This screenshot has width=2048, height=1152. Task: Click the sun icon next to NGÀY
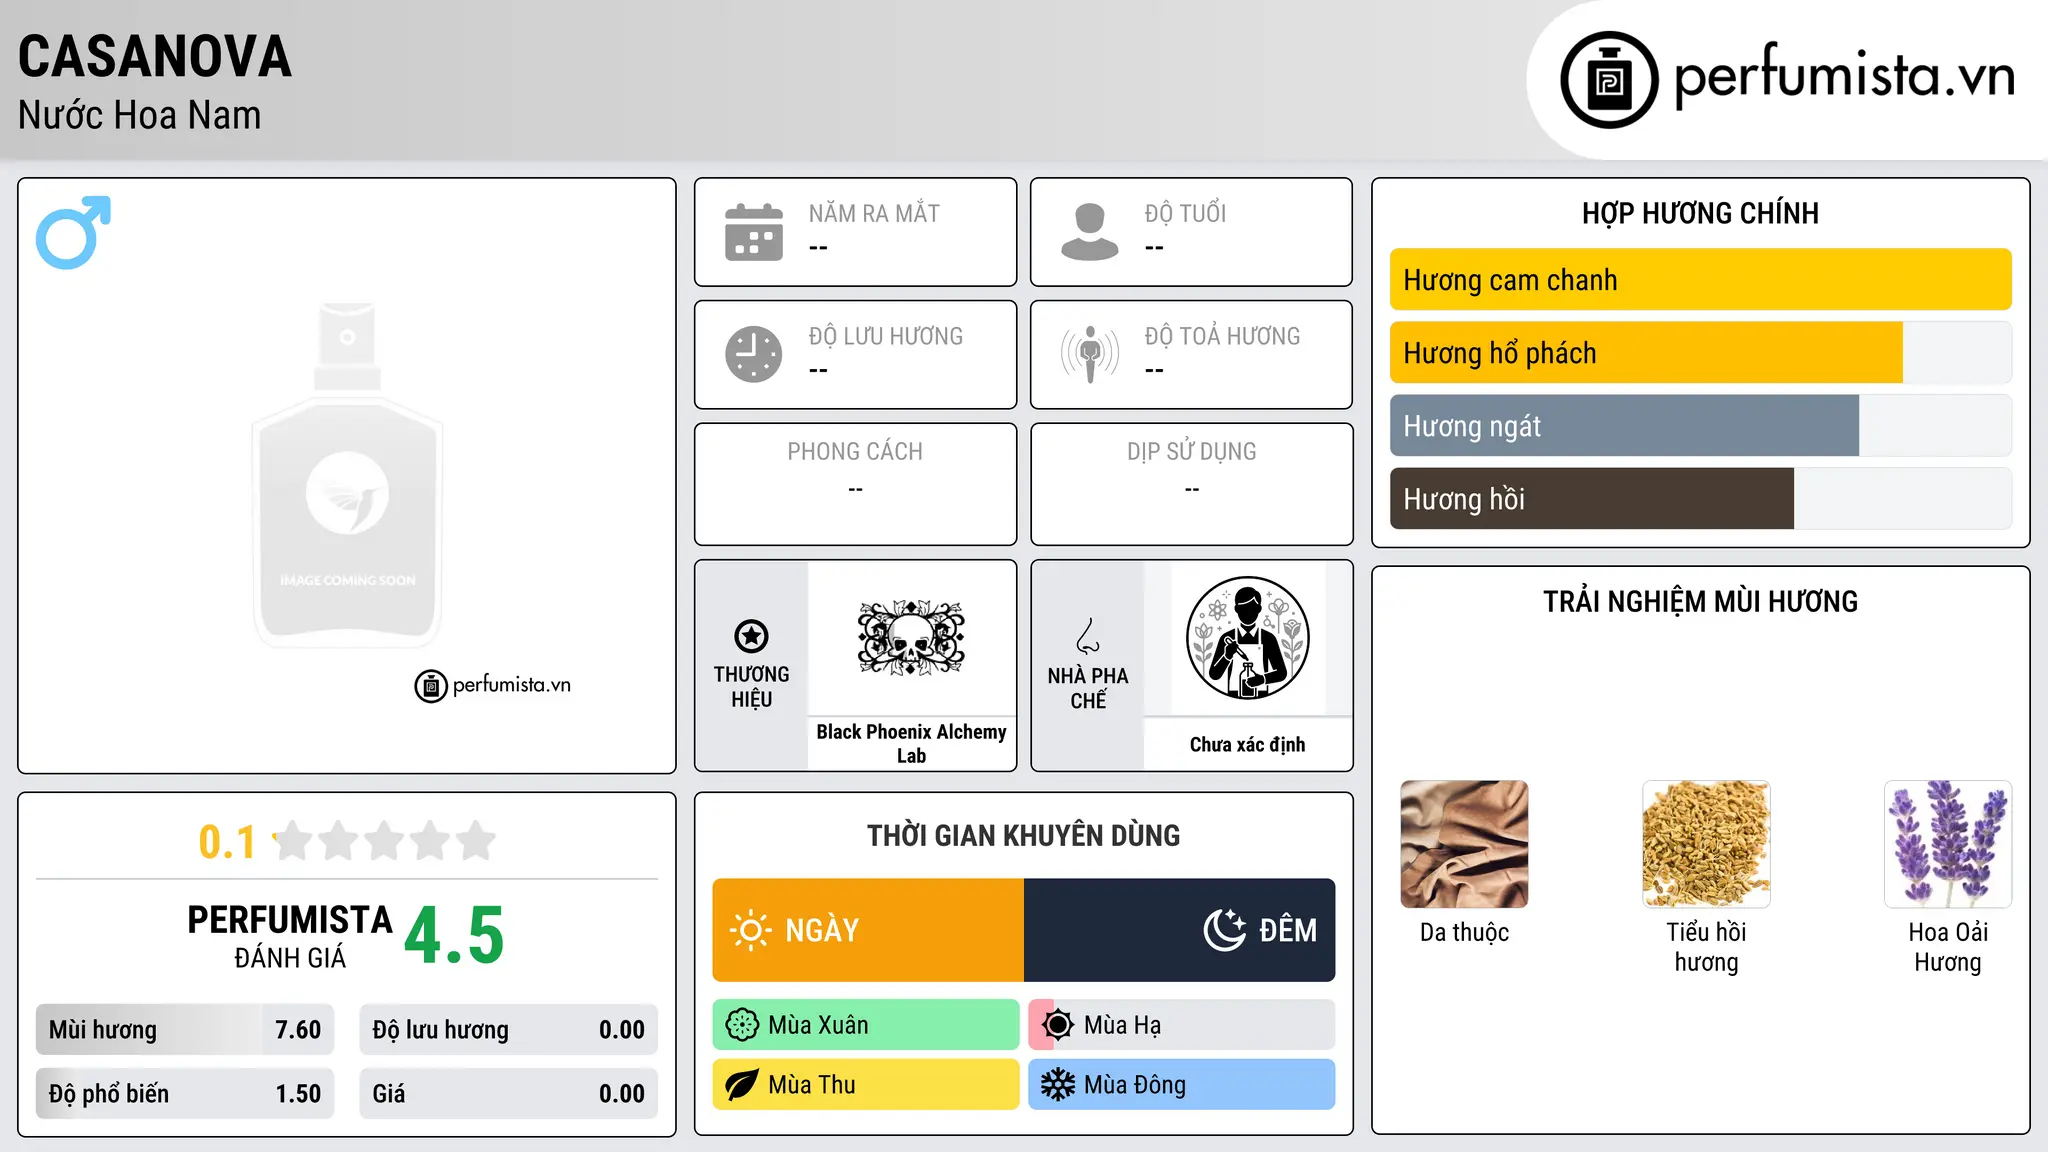(x=751, y=930)
